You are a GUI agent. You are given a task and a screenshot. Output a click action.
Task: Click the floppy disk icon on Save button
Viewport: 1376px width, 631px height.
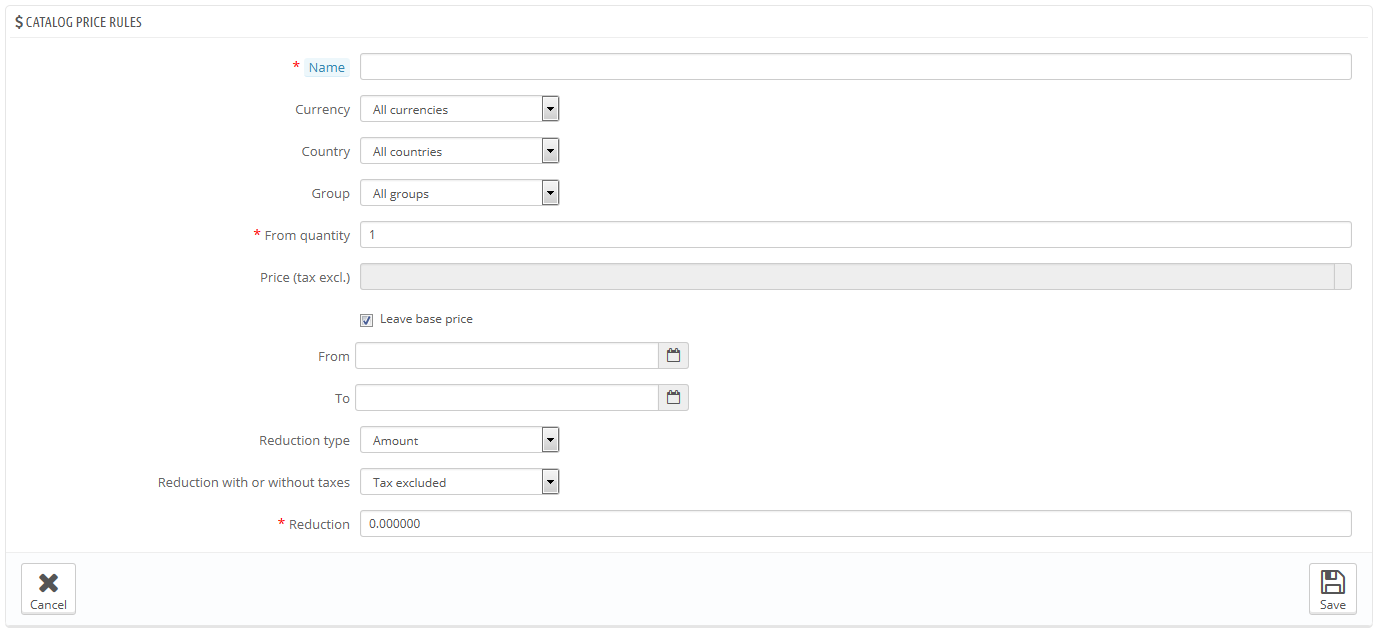coord(1333,580)
